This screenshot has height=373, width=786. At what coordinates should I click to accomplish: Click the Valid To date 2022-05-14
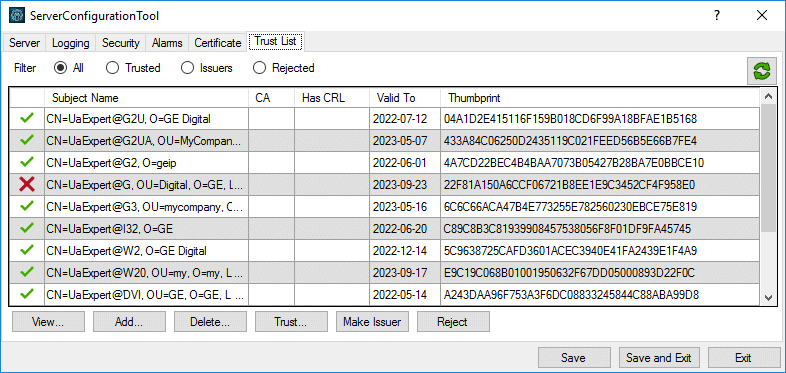[400, 294]
